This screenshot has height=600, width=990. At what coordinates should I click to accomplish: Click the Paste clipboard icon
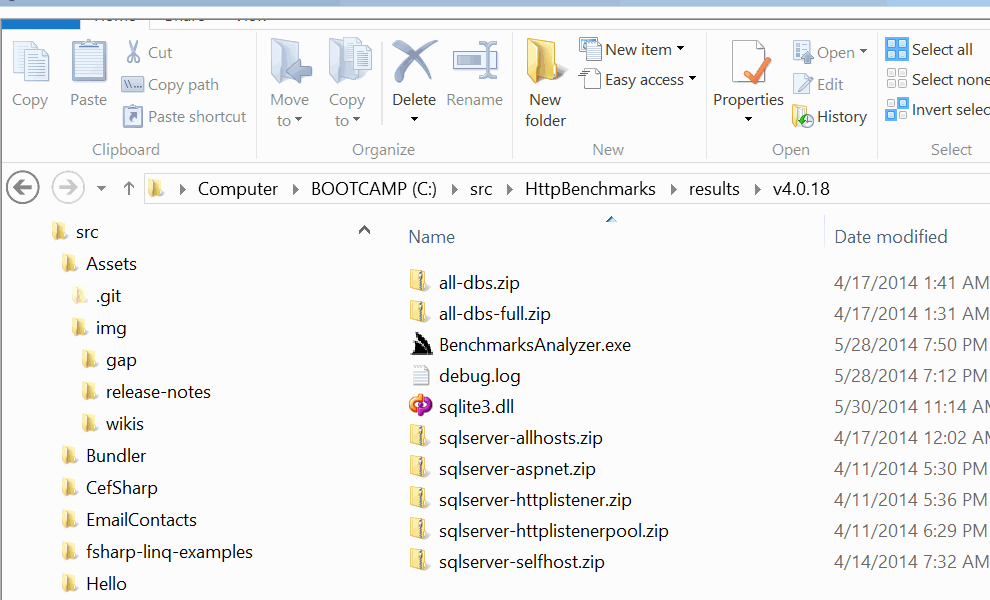88,62
